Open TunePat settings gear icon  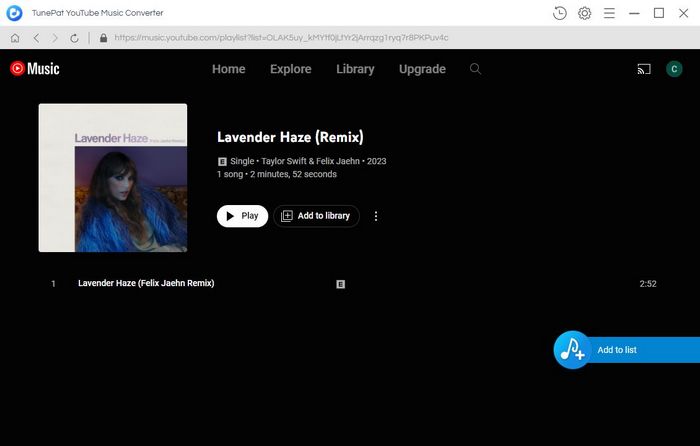coord(584,13)
